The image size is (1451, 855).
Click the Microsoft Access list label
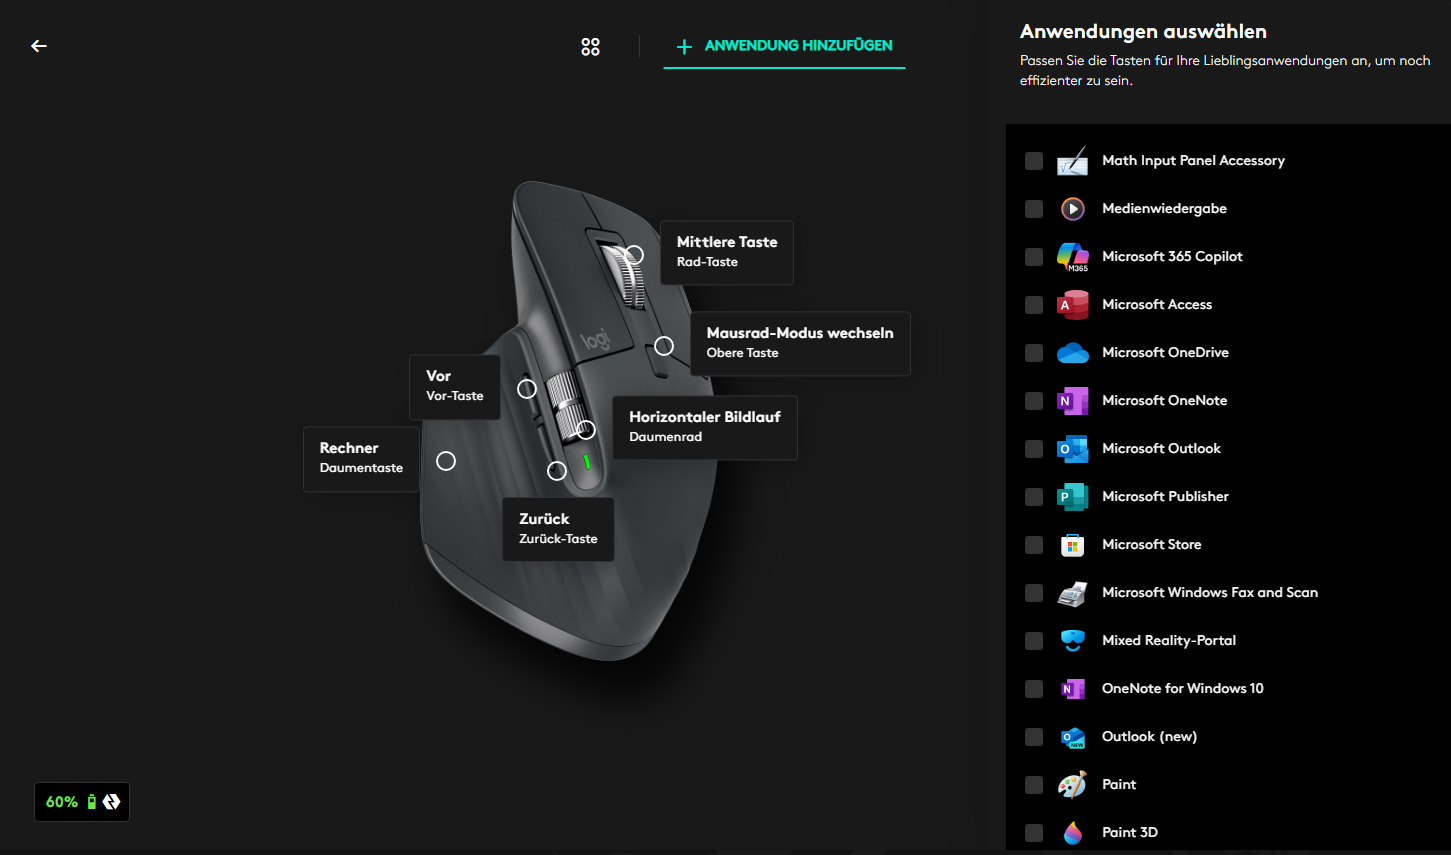pyautogui.click(x=1157, y=305)
